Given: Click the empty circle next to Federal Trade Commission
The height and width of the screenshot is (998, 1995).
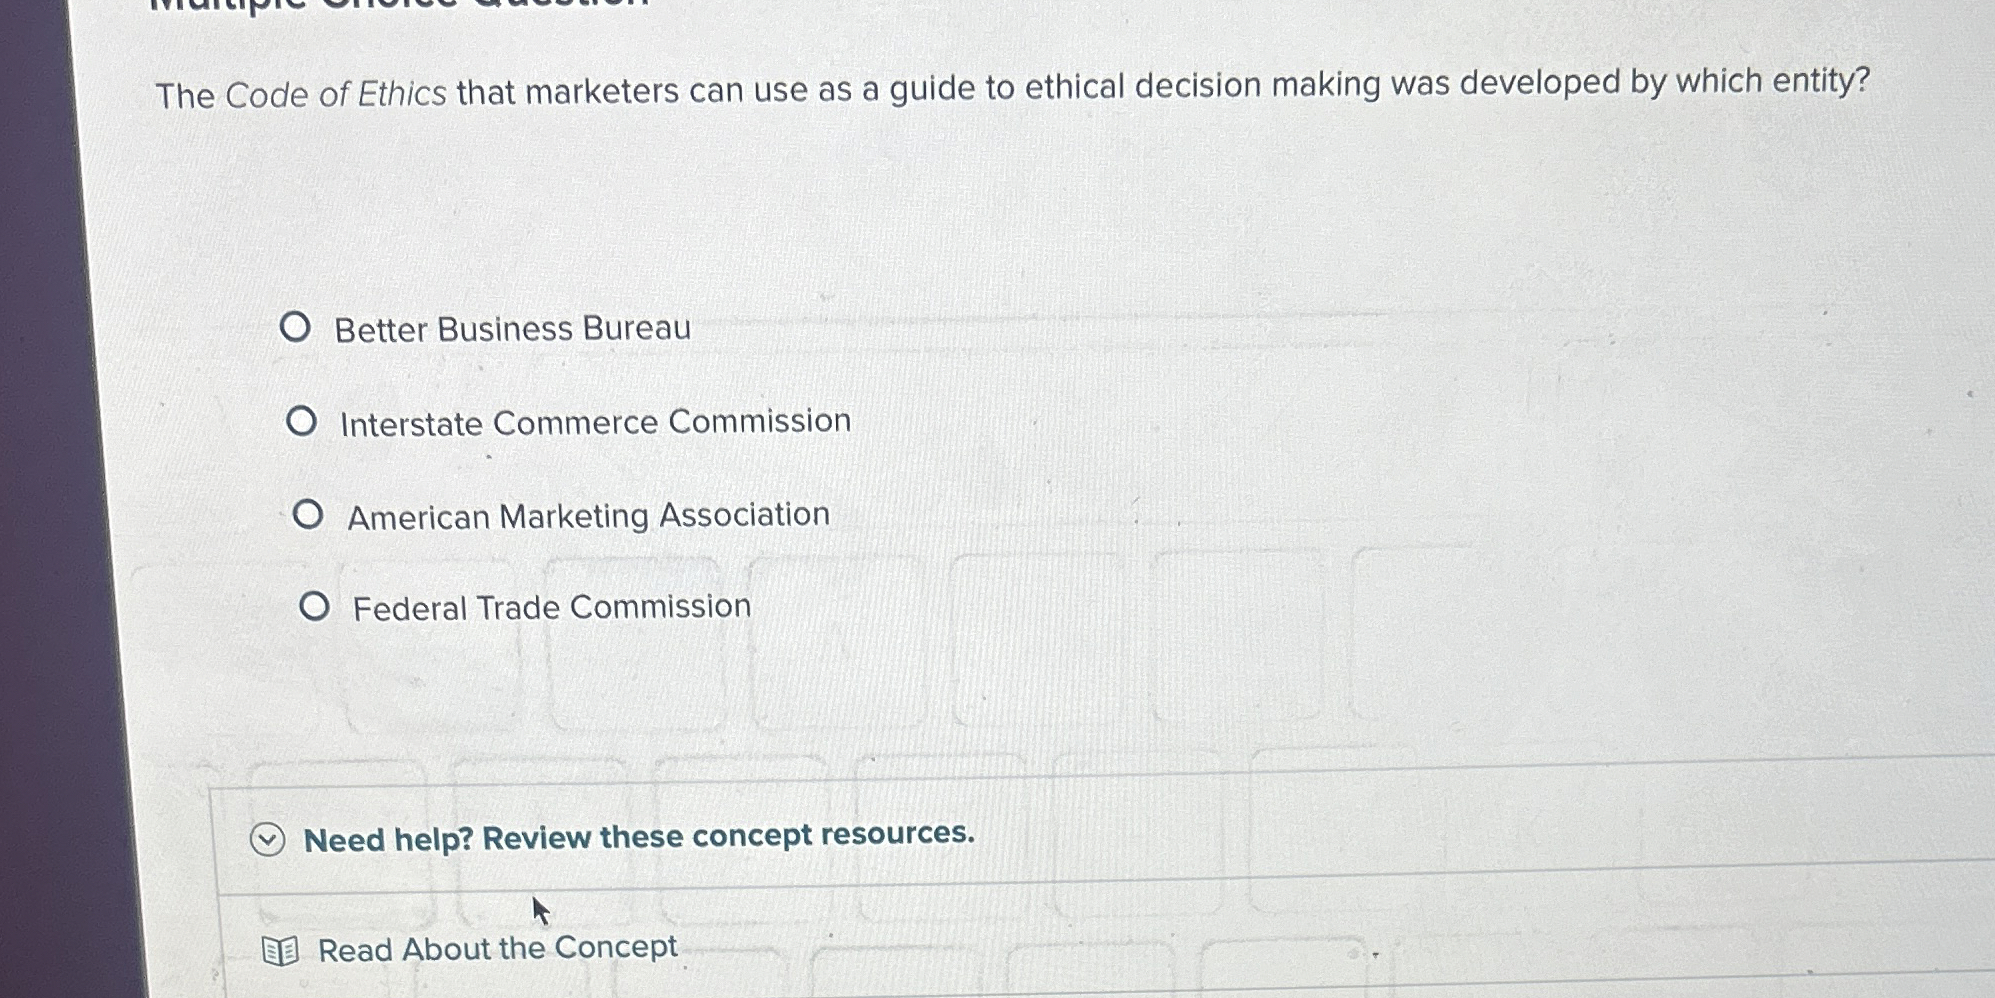Looking at the screenshot, I should [x=315, y=605].
